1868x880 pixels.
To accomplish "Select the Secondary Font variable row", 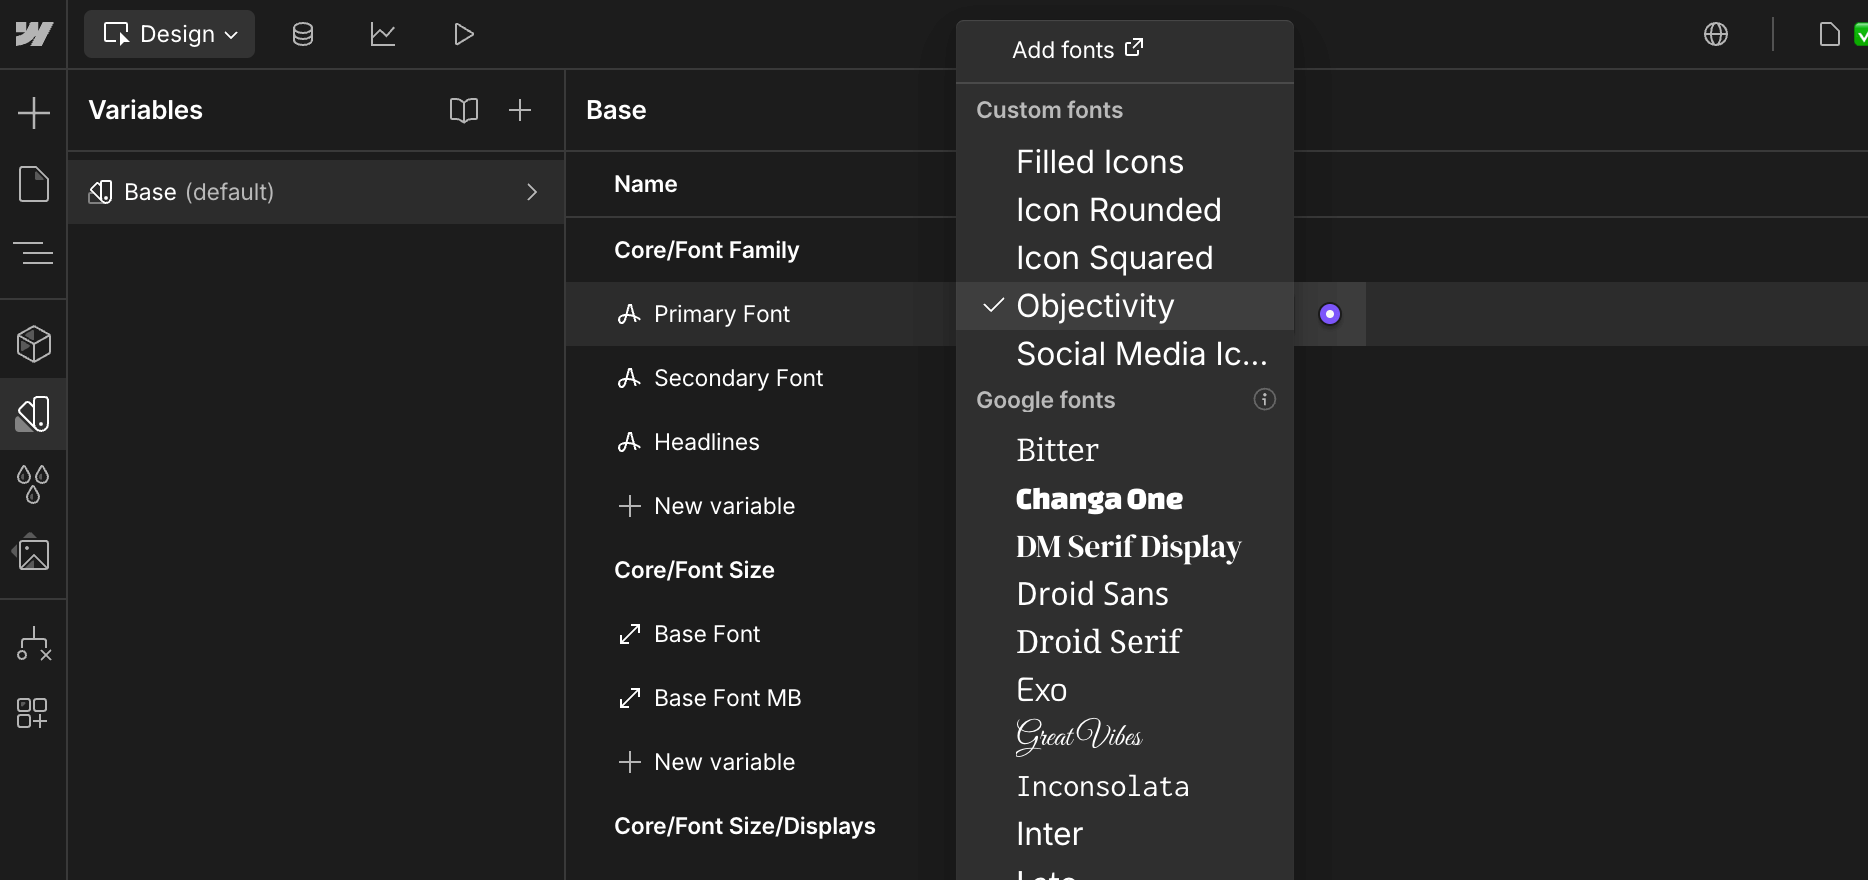I will point(738,378).
